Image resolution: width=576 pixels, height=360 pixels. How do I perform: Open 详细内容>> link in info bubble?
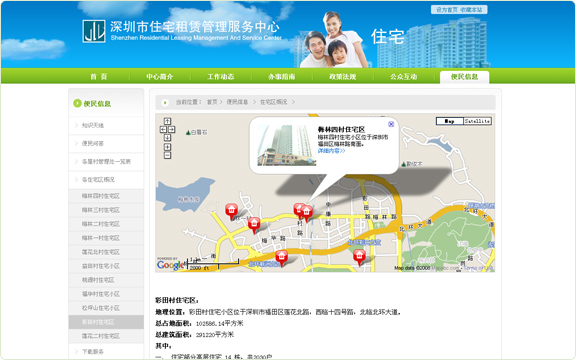[x=331, y=151]
